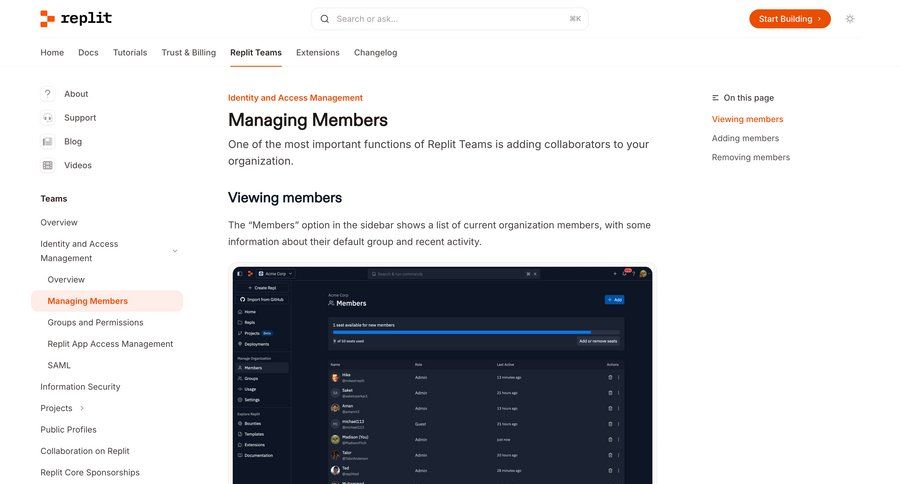Open Groups and Permissions page
This screenshot has height=484, width=900.
tap(95, 323)
